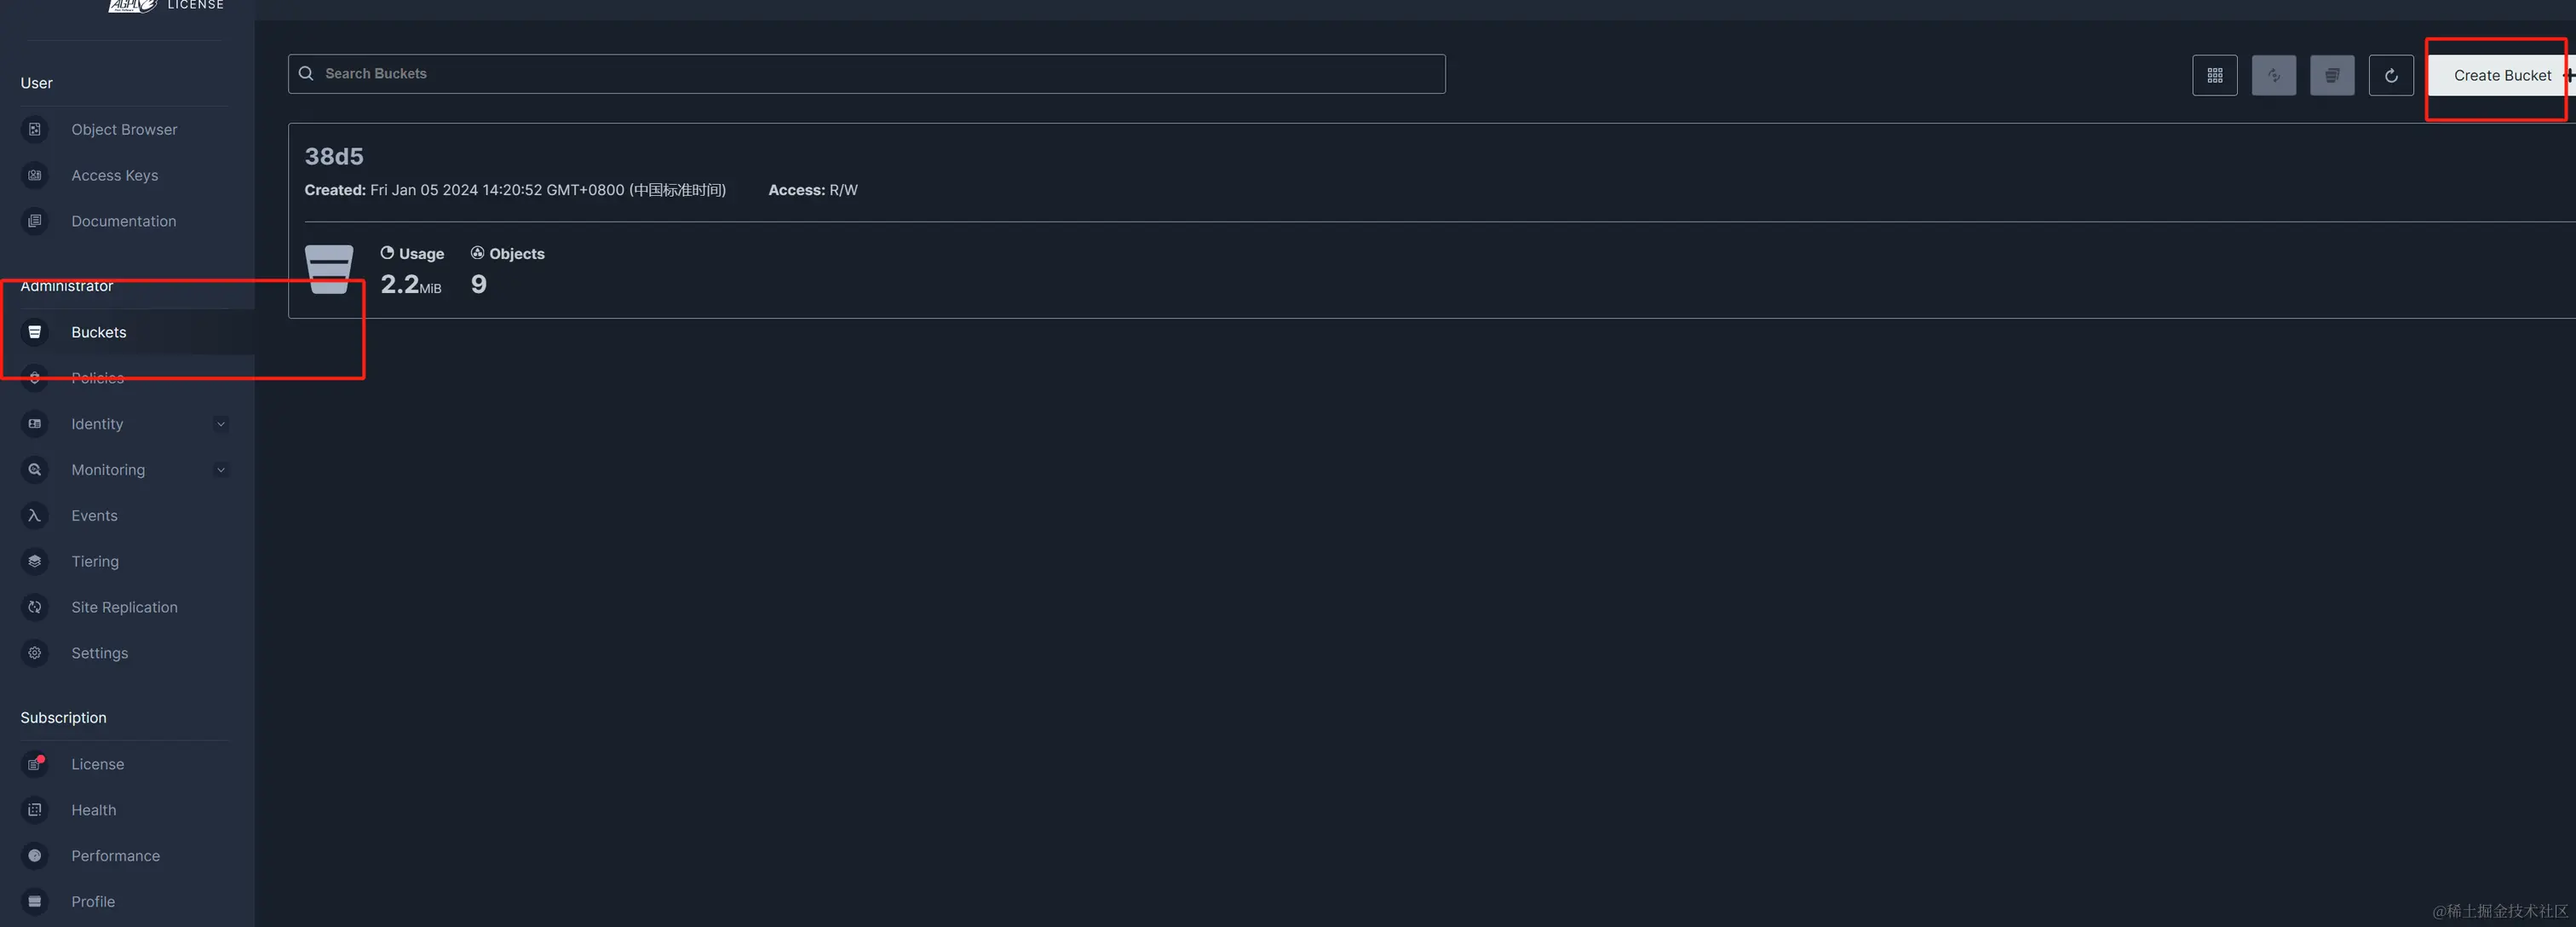Expand the Identity section
The image size is (2576, 927).
(221, 424)
